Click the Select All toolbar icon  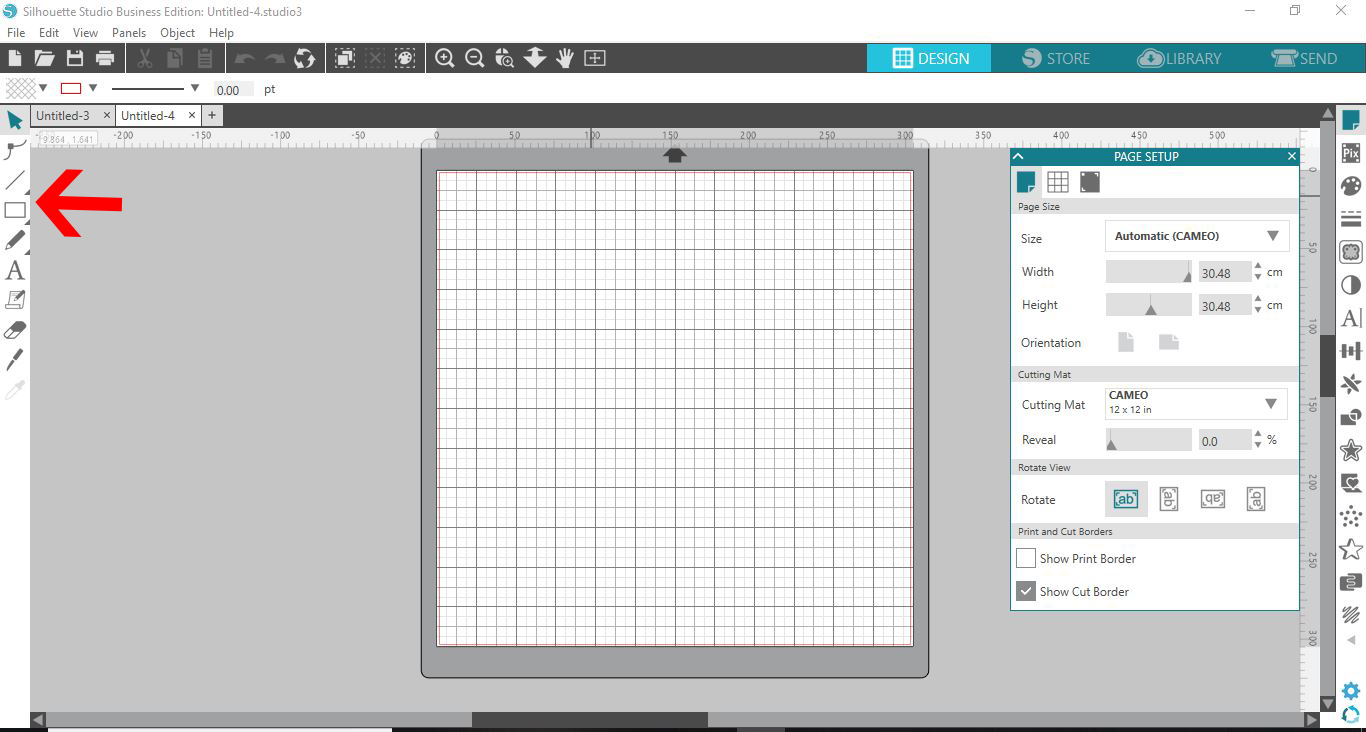(345, 58)
